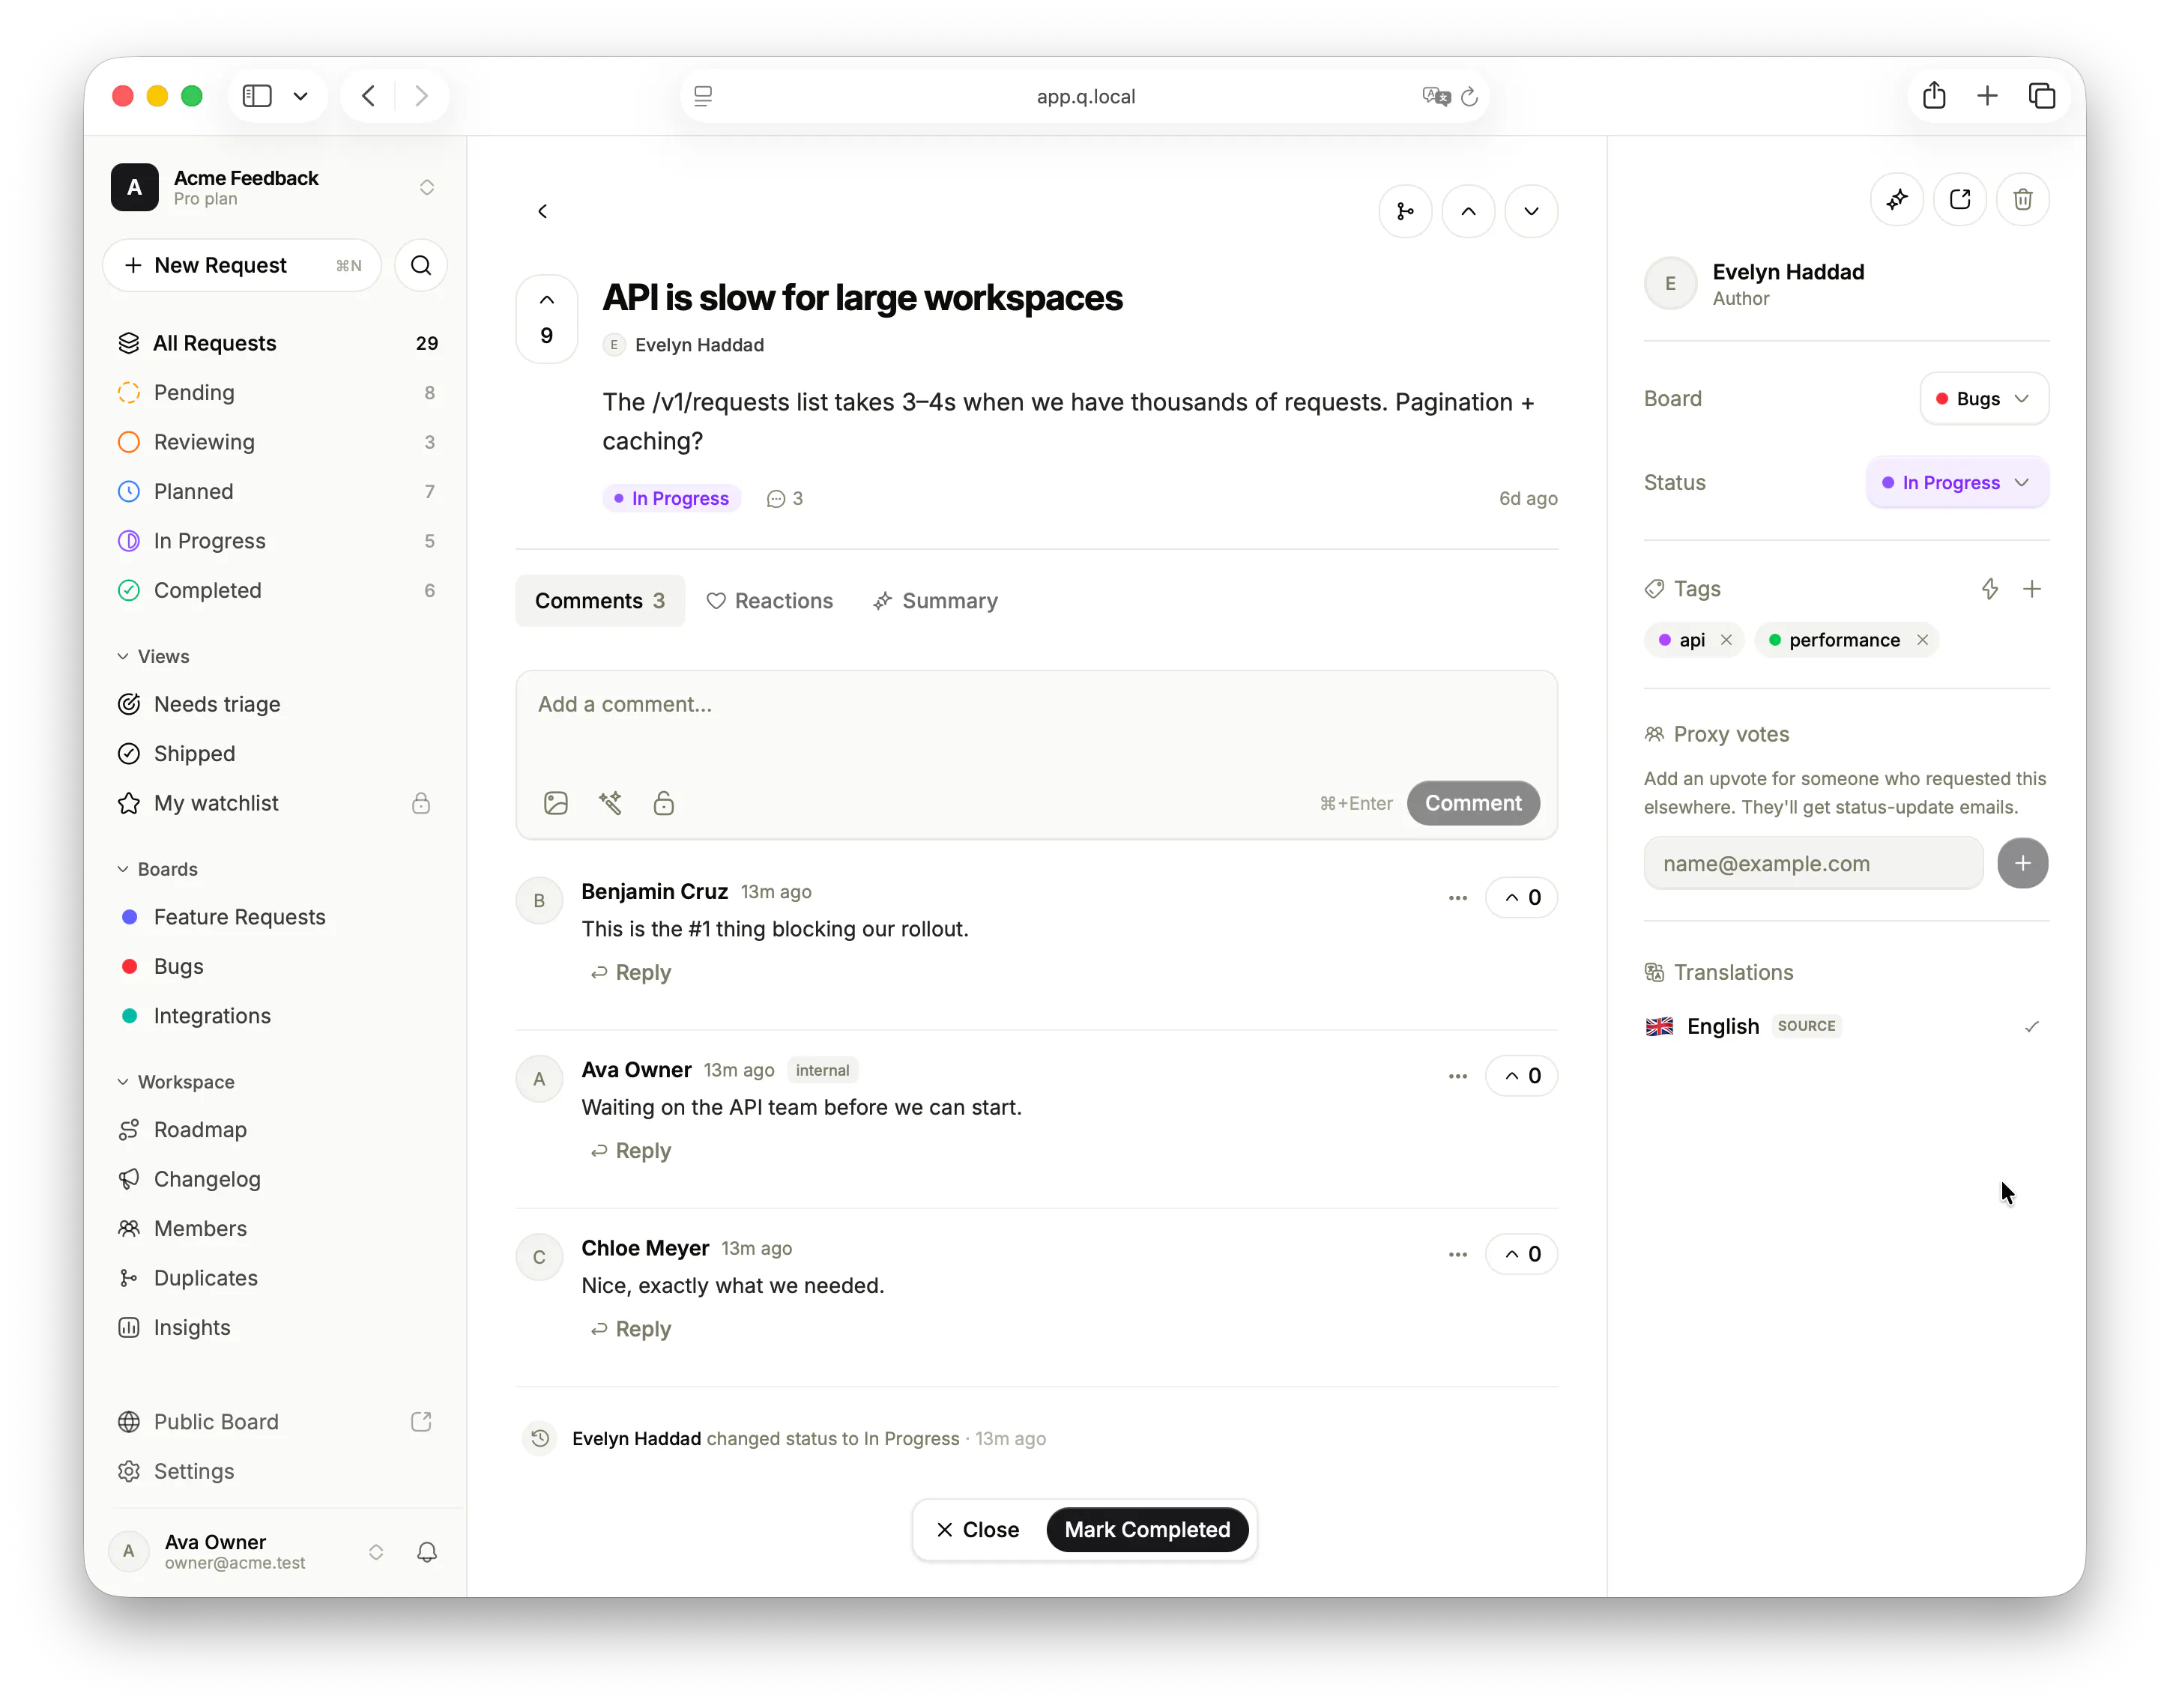Open My watchlist view
The width and height of the screenshot is (2170, 1708).
(277, 803)
